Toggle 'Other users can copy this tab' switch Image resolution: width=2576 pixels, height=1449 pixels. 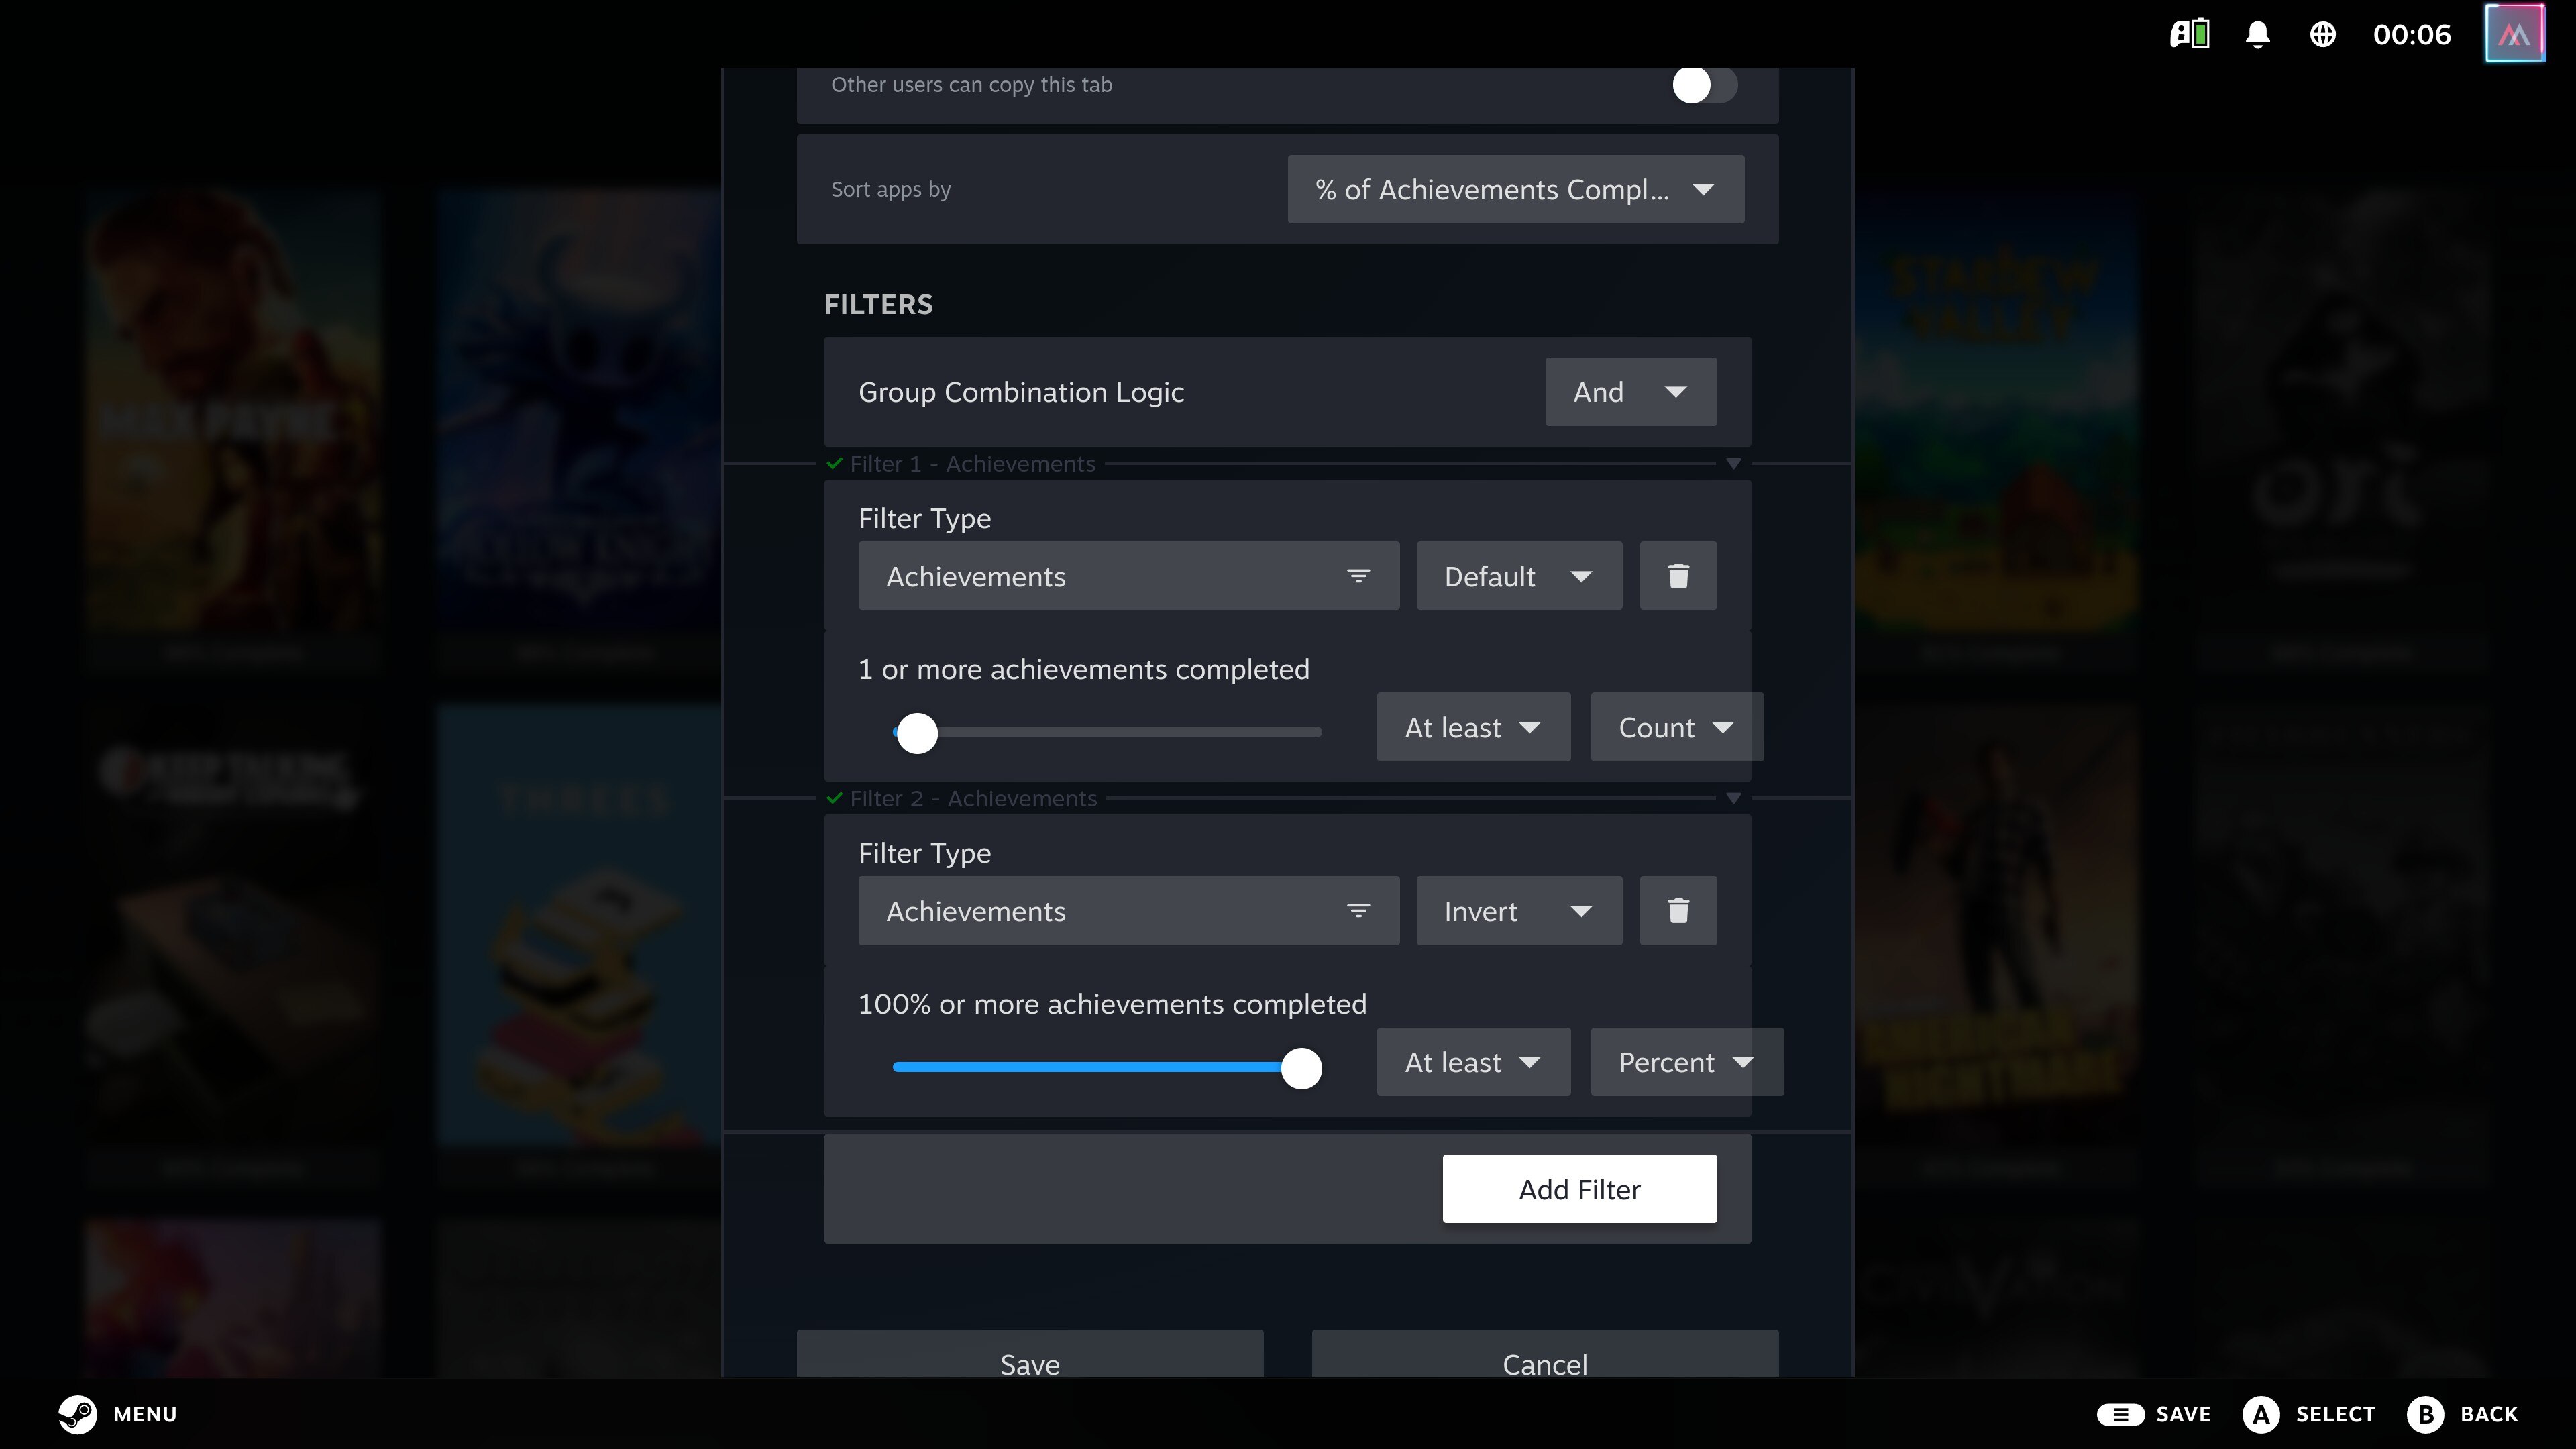(x=1704, y=85)
